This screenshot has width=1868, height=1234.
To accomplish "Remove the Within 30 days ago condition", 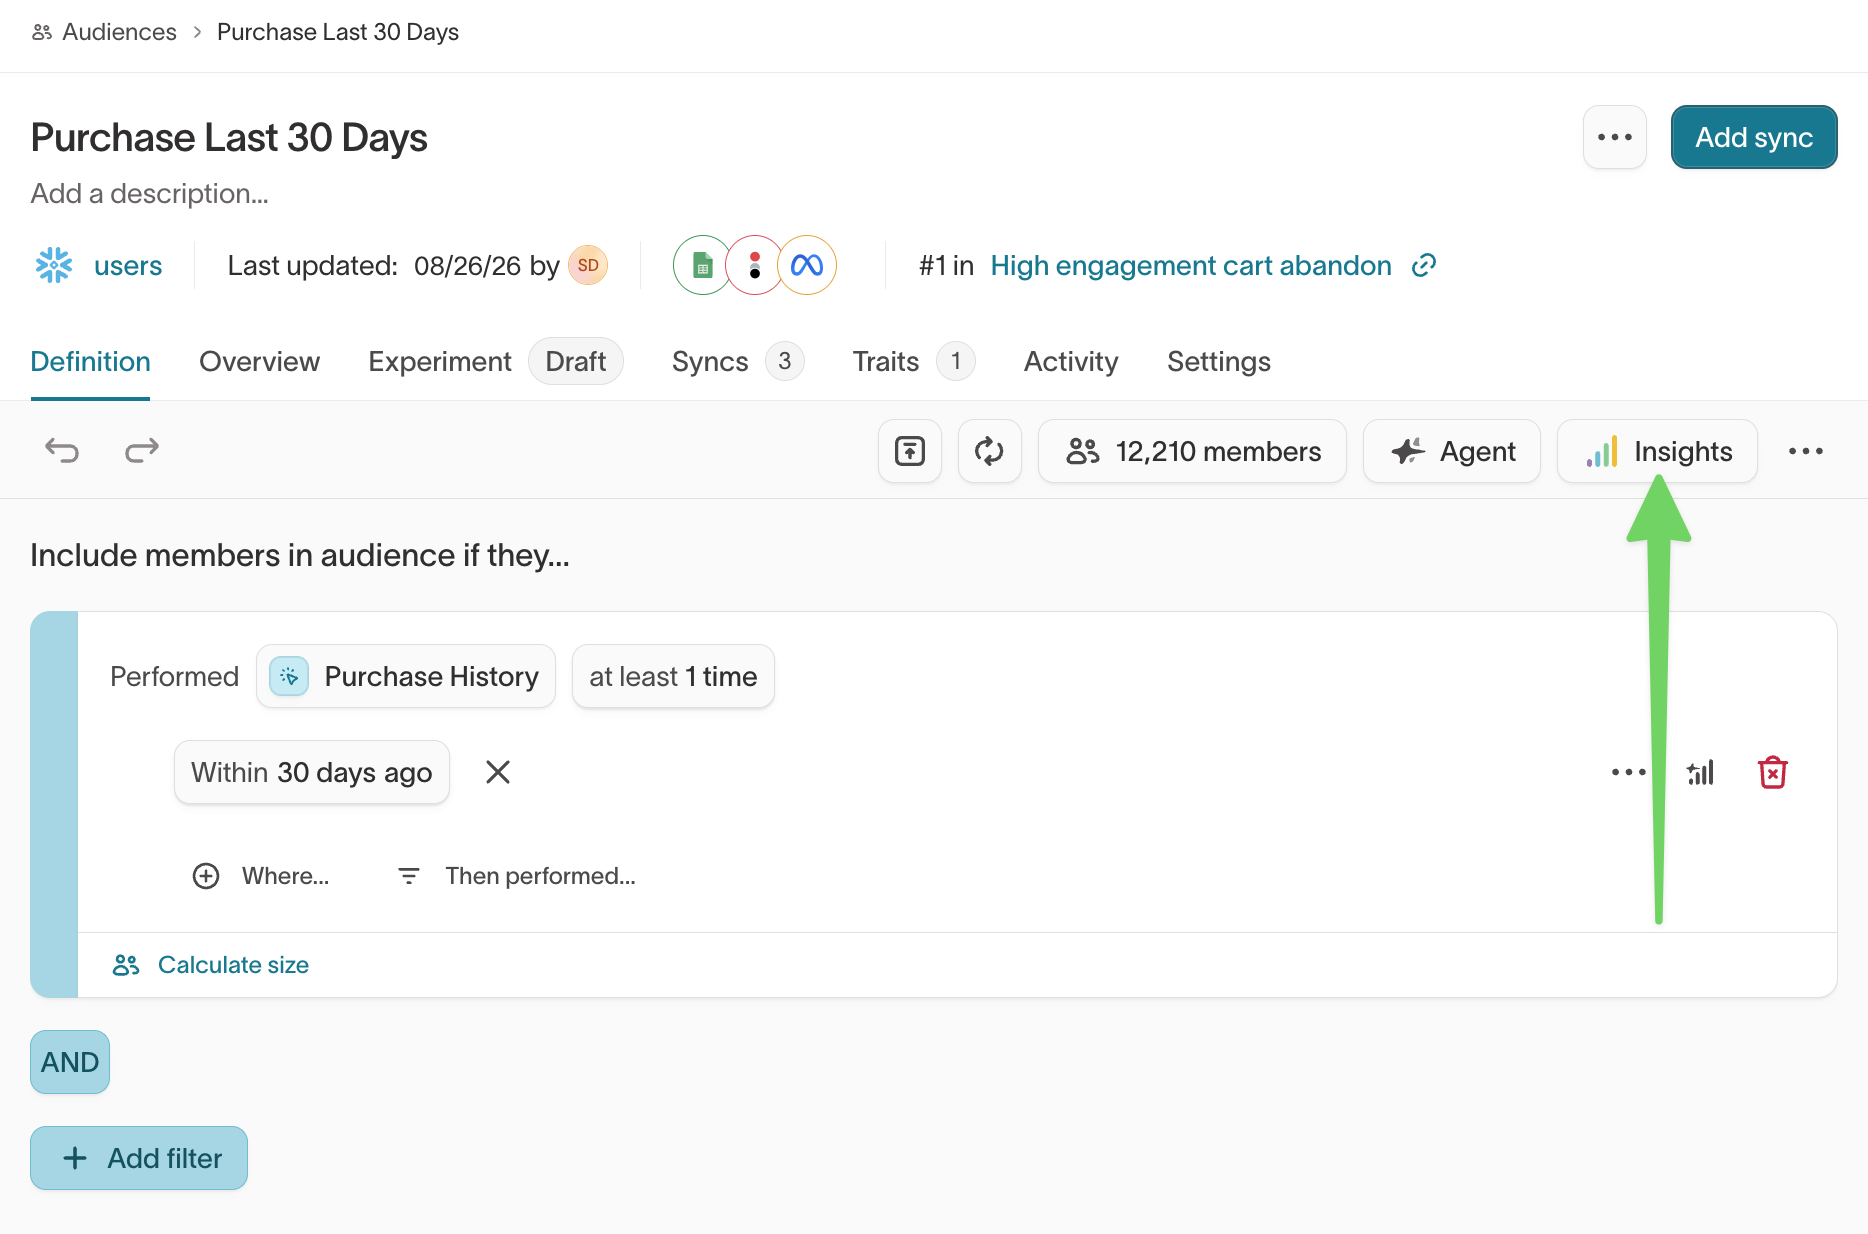I will tap(498, 772).
